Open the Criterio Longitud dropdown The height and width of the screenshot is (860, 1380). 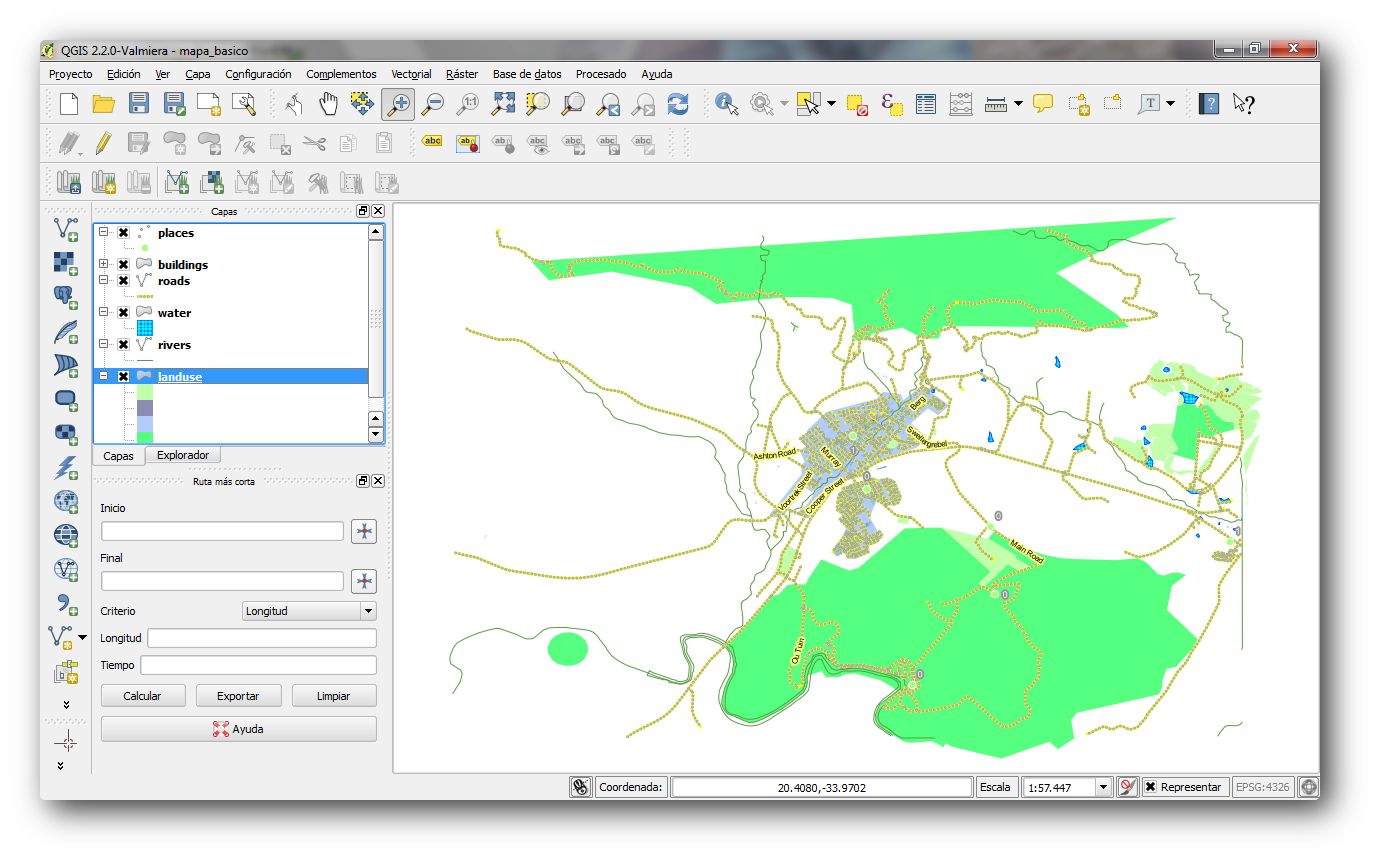click(x=309, y=611)
